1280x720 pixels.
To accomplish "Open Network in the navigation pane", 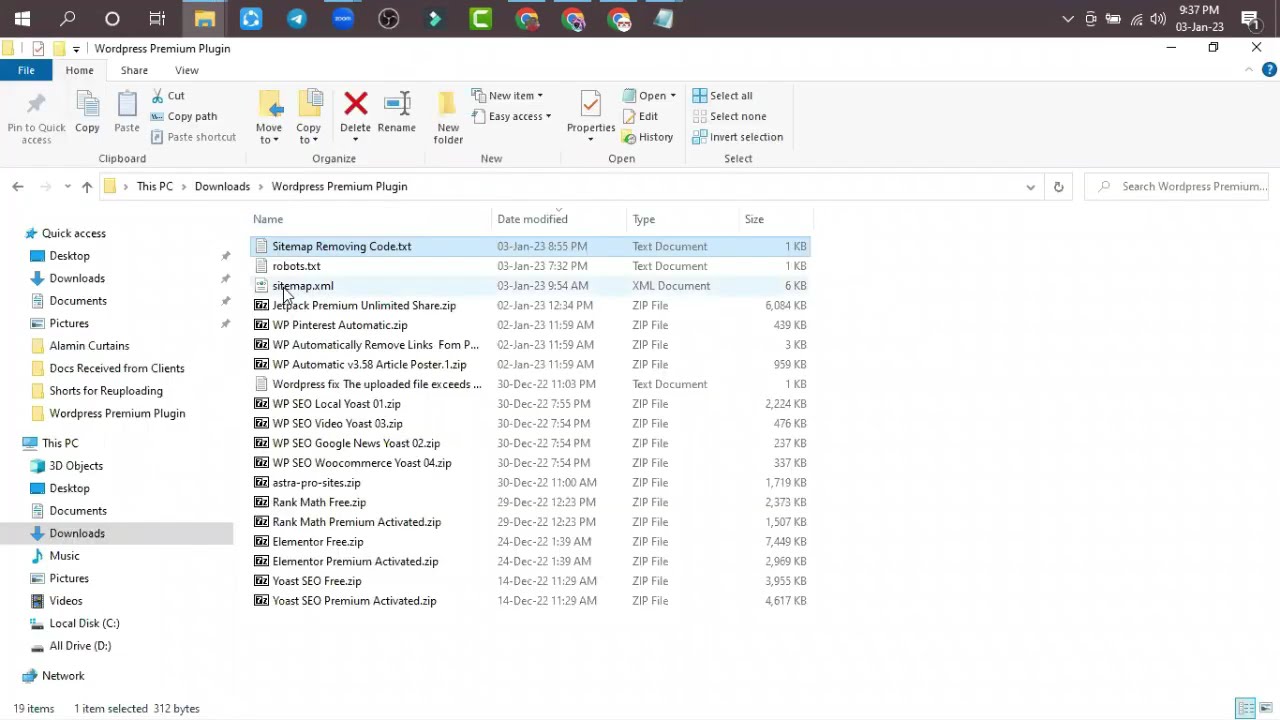I will point(63,675).
